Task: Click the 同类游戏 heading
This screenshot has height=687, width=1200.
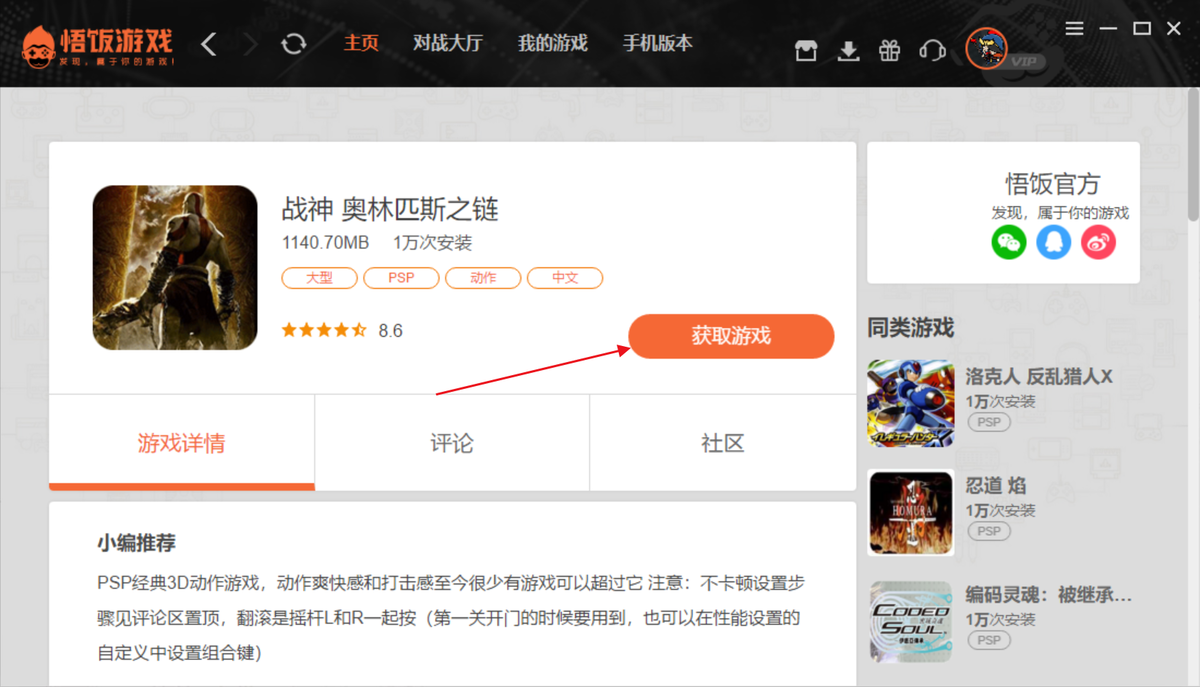Action: (x=911, y=327)
